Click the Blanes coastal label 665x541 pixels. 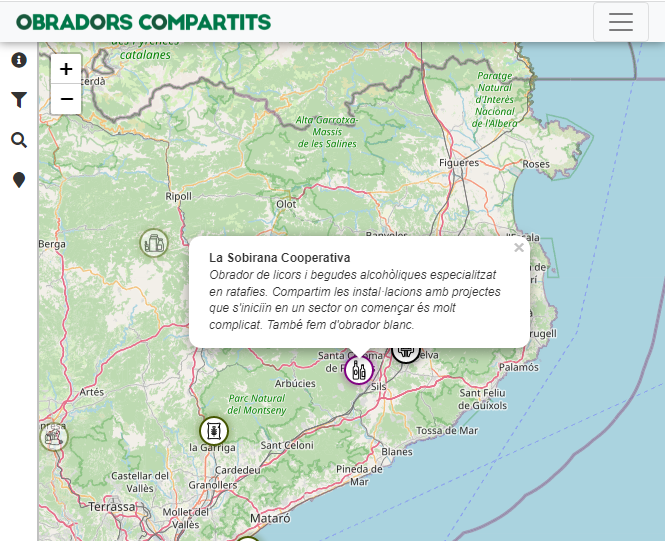click(397, 452)
